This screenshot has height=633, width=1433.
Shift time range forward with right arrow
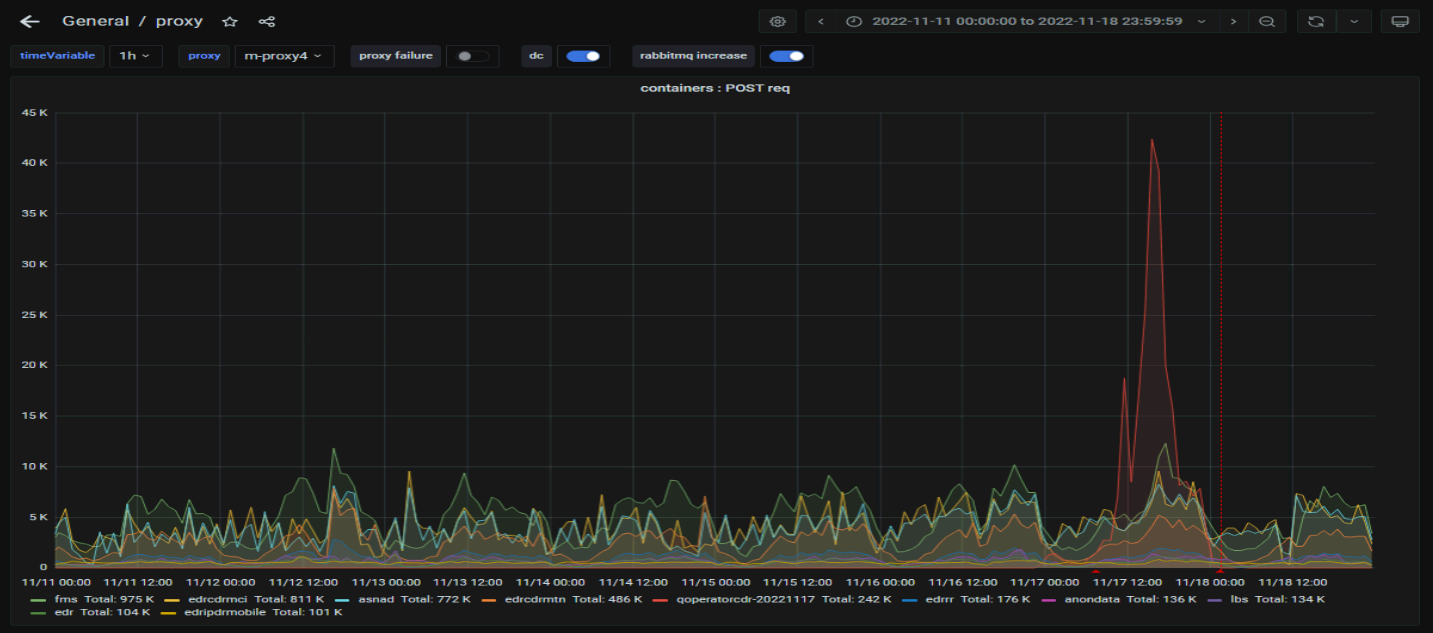click(1234, 21)
